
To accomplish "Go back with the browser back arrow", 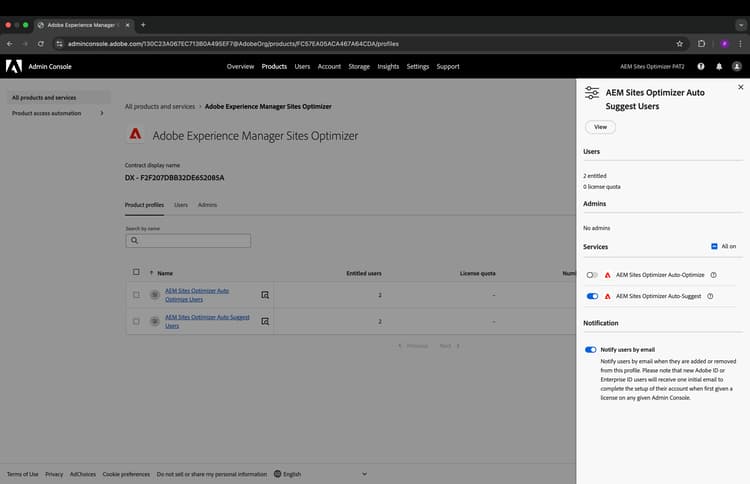I will (10, 44).
